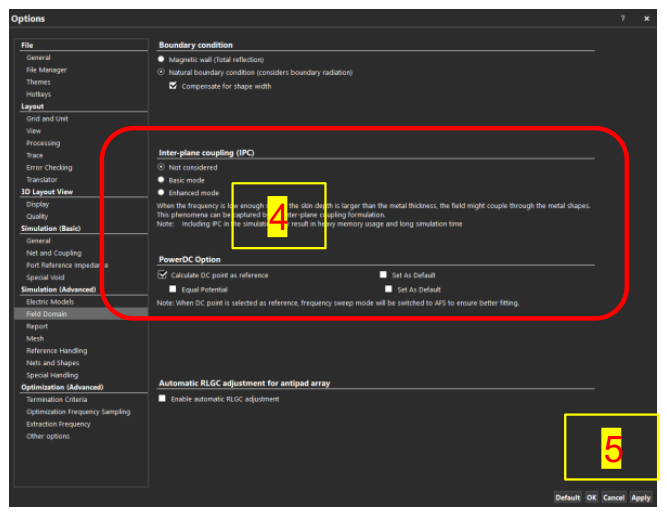Click the Default button
The width and height of the screenshot is (667, 516).
[x=567, y=497]
